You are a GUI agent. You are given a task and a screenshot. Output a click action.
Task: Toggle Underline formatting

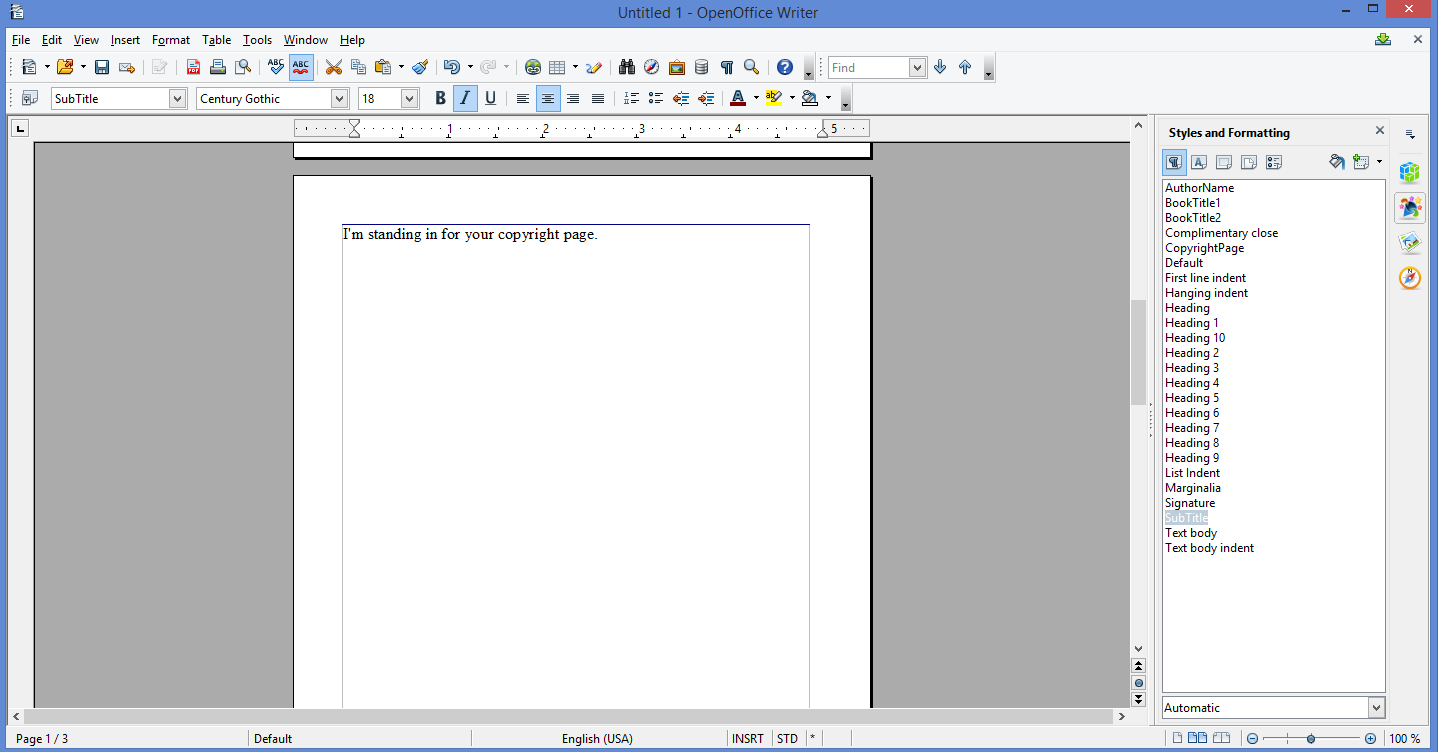click(x=490, y=98)
